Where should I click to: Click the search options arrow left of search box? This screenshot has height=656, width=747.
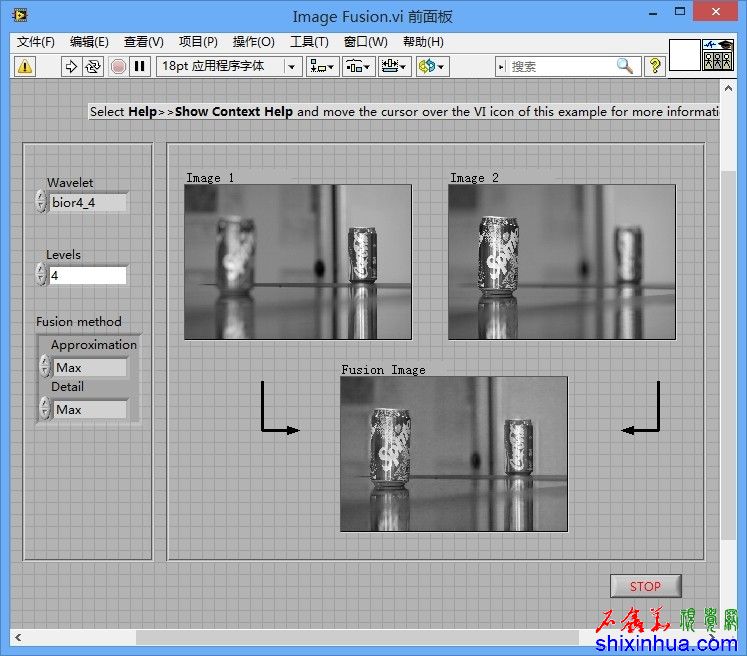click(x=501, y=67)
